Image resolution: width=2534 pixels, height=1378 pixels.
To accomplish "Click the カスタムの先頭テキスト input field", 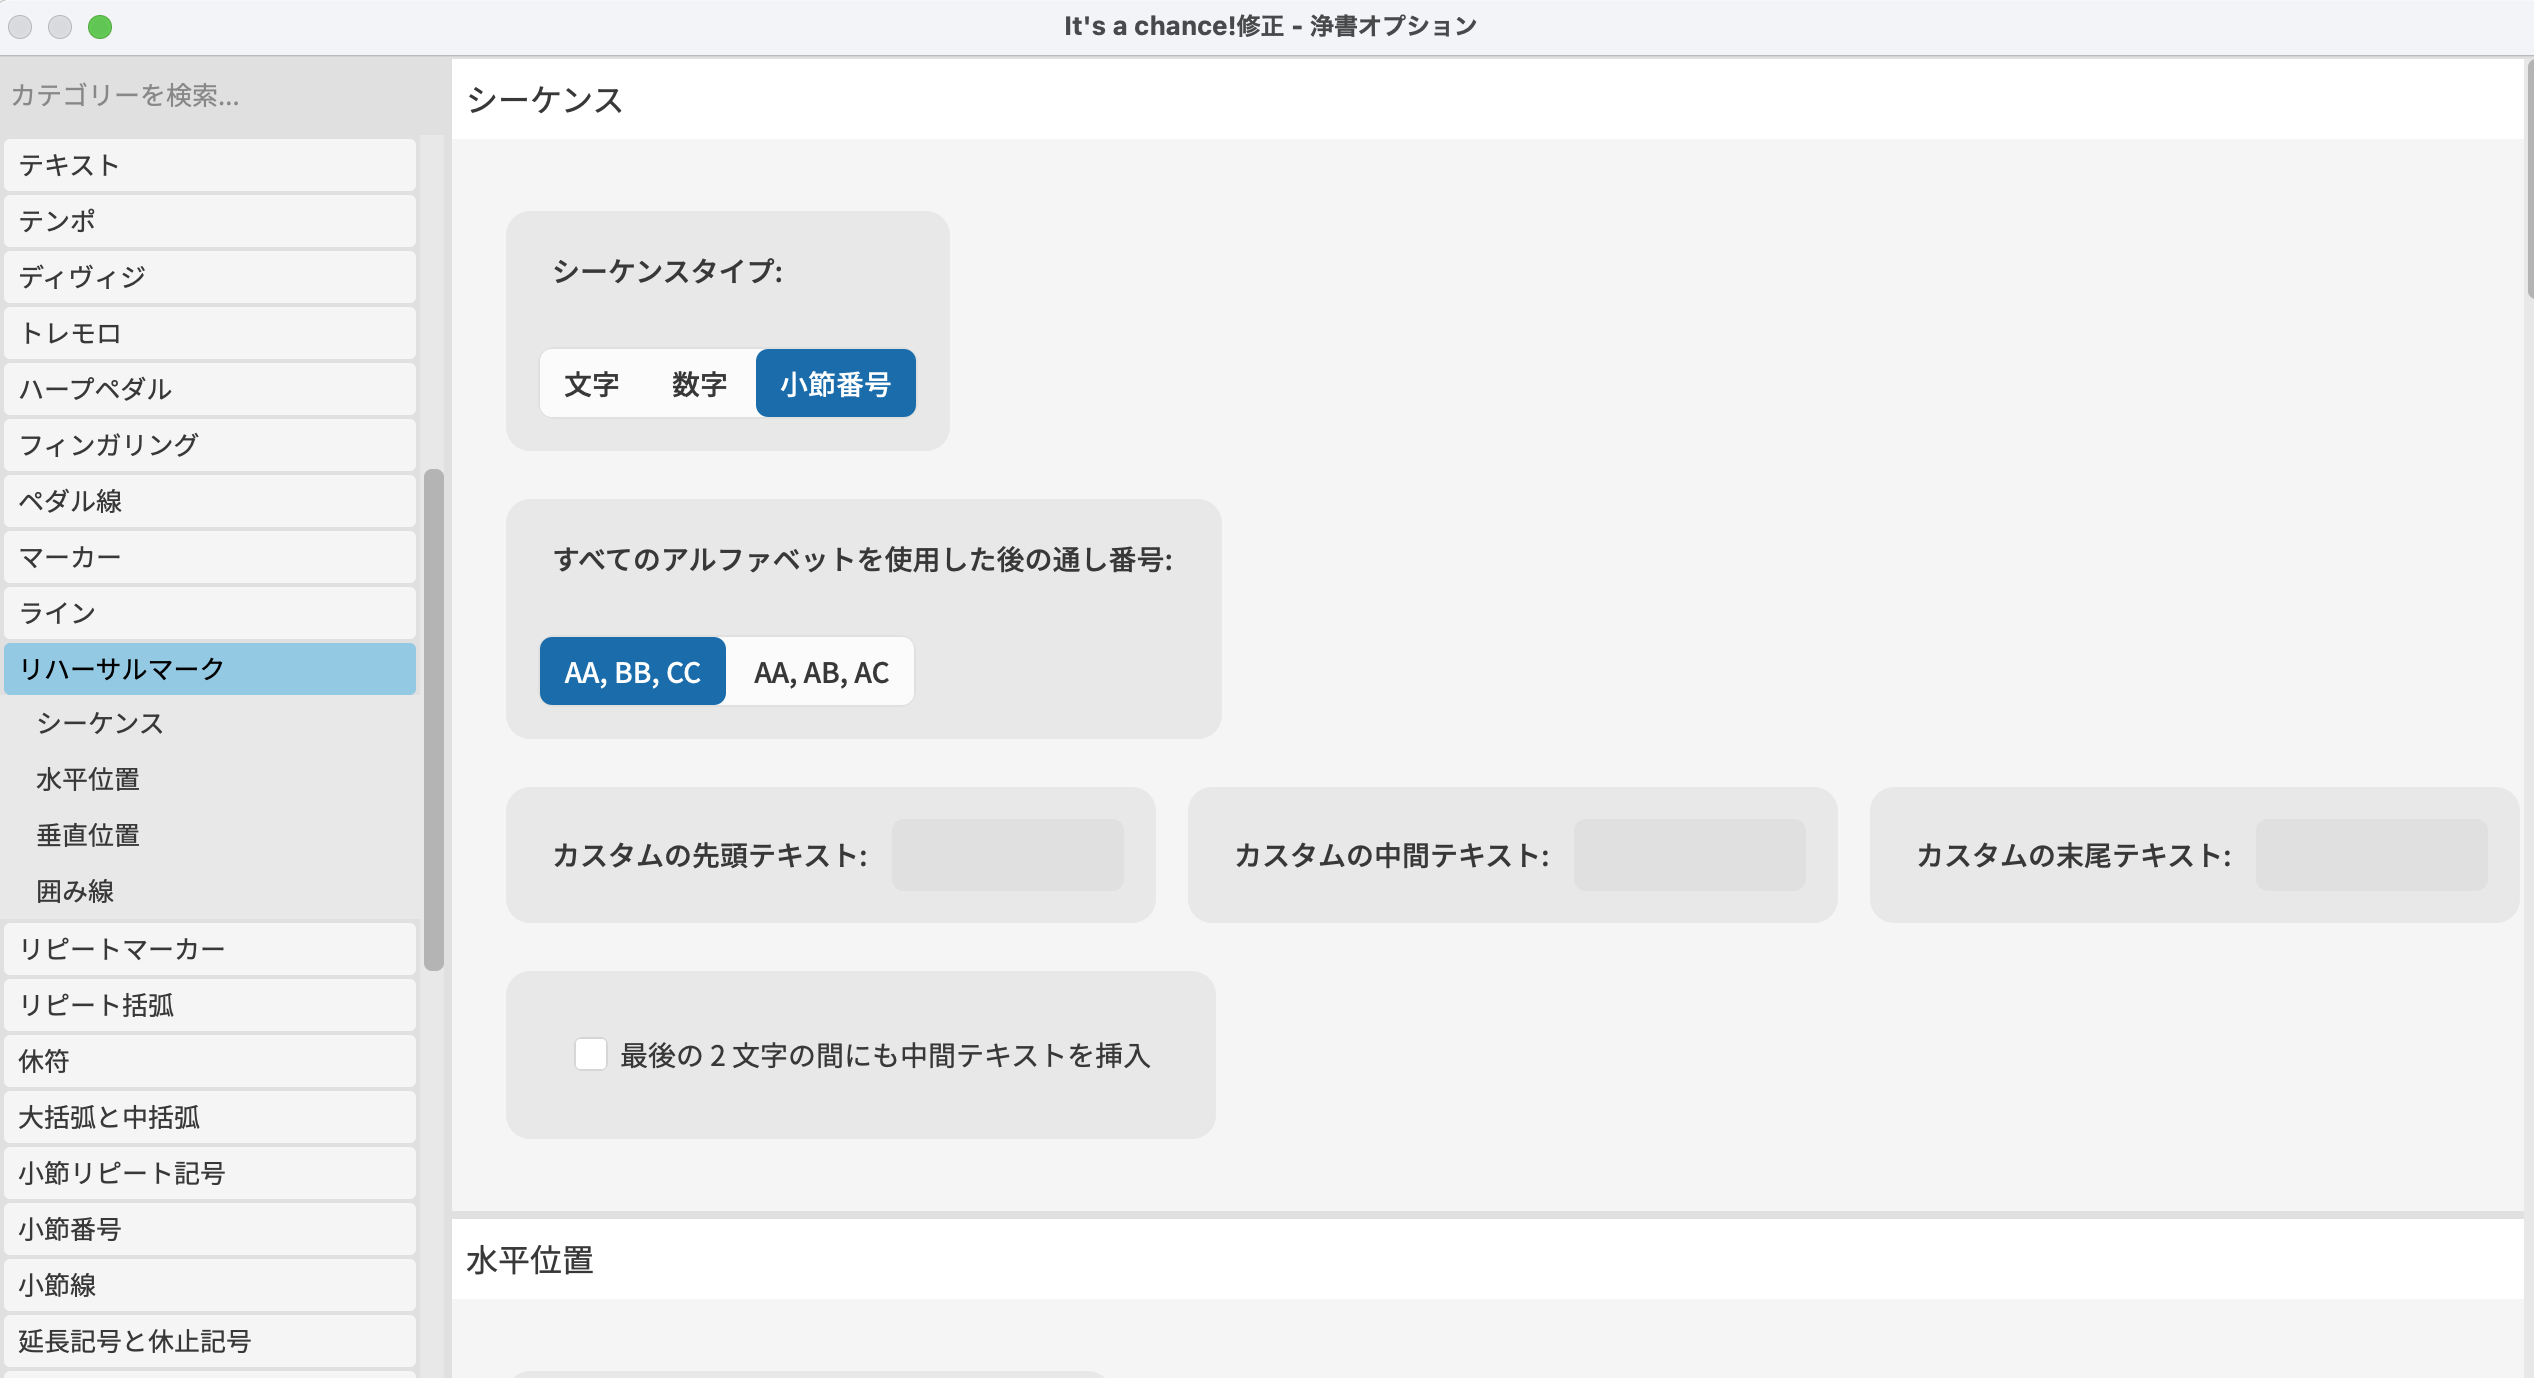I will 1007,855.
